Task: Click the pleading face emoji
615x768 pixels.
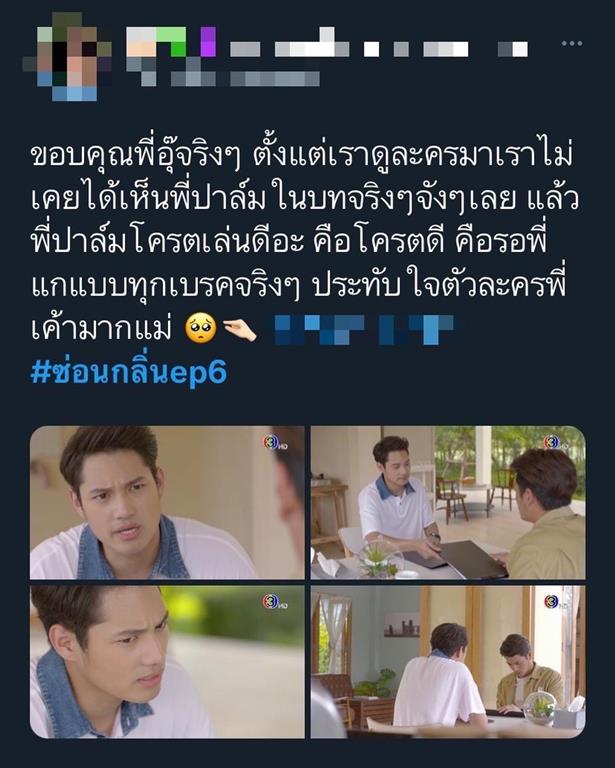Action: pyautogui.click(x=201, y=329)
